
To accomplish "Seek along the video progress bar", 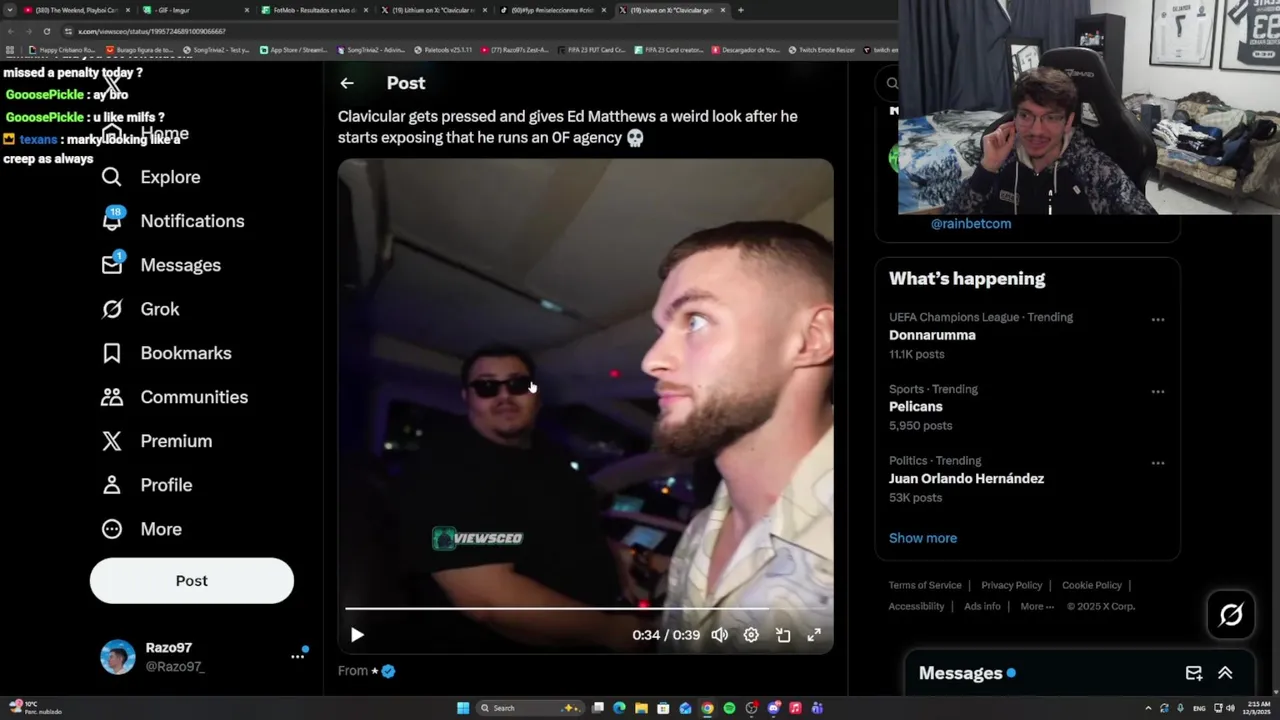I will 585,607.
